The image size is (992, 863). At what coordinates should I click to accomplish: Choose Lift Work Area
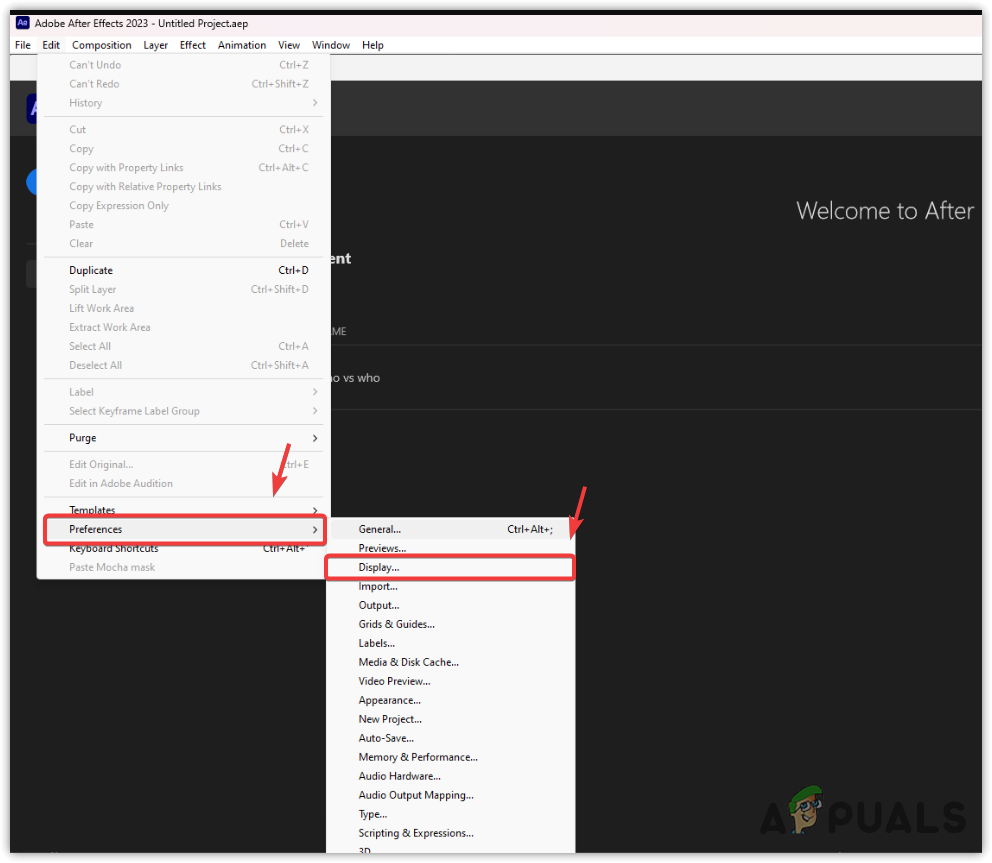[183, 308]
